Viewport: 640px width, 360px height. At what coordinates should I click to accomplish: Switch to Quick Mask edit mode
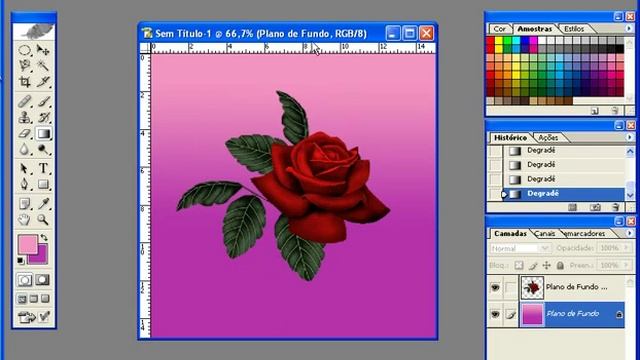tap(43, 280)
